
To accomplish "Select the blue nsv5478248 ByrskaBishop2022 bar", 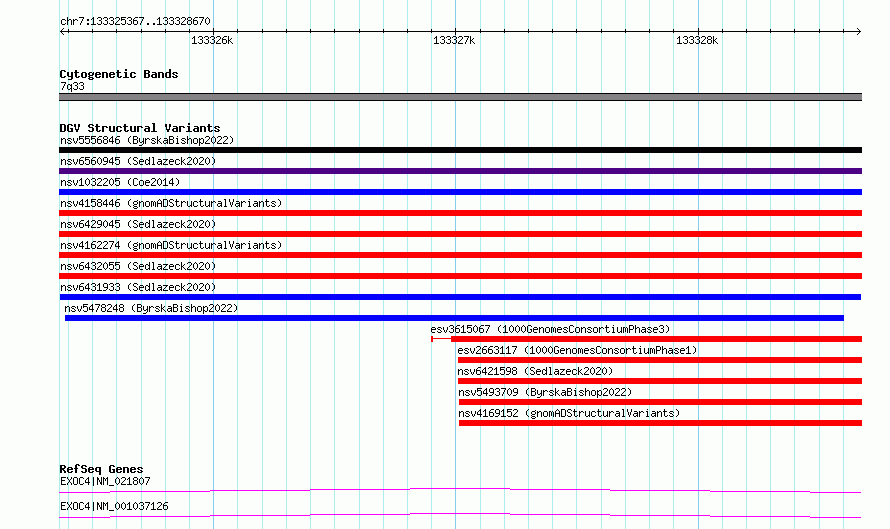I will click(454, 318).
